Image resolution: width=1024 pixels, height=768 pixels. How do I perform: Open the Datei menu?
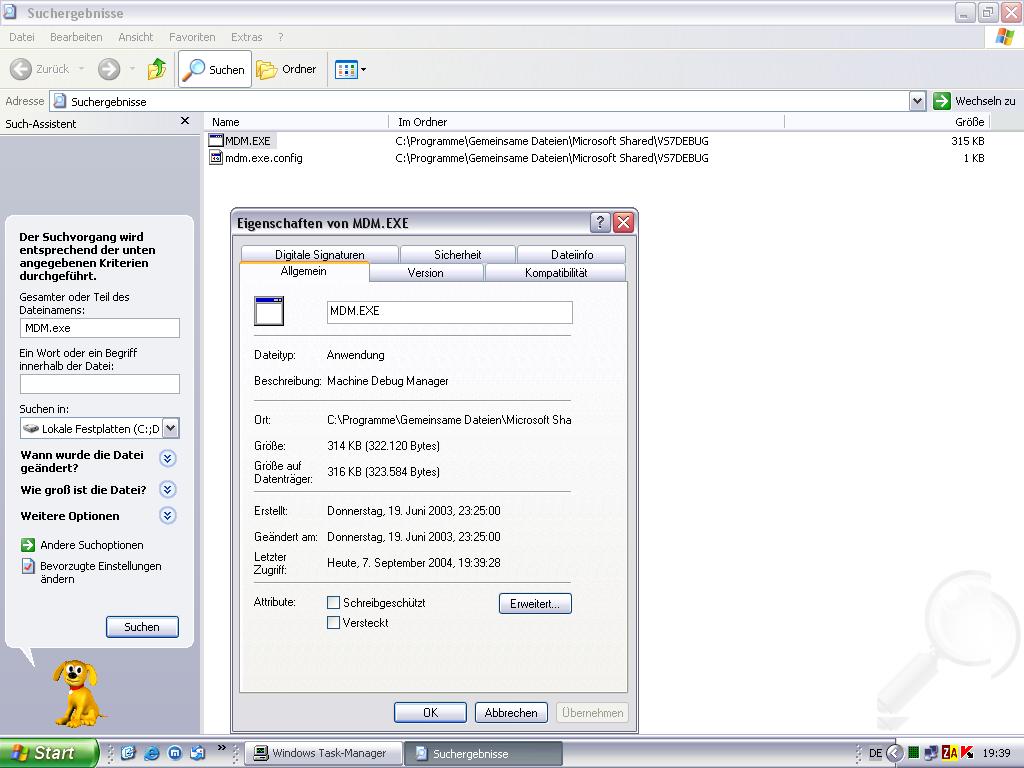pos(22,37)
